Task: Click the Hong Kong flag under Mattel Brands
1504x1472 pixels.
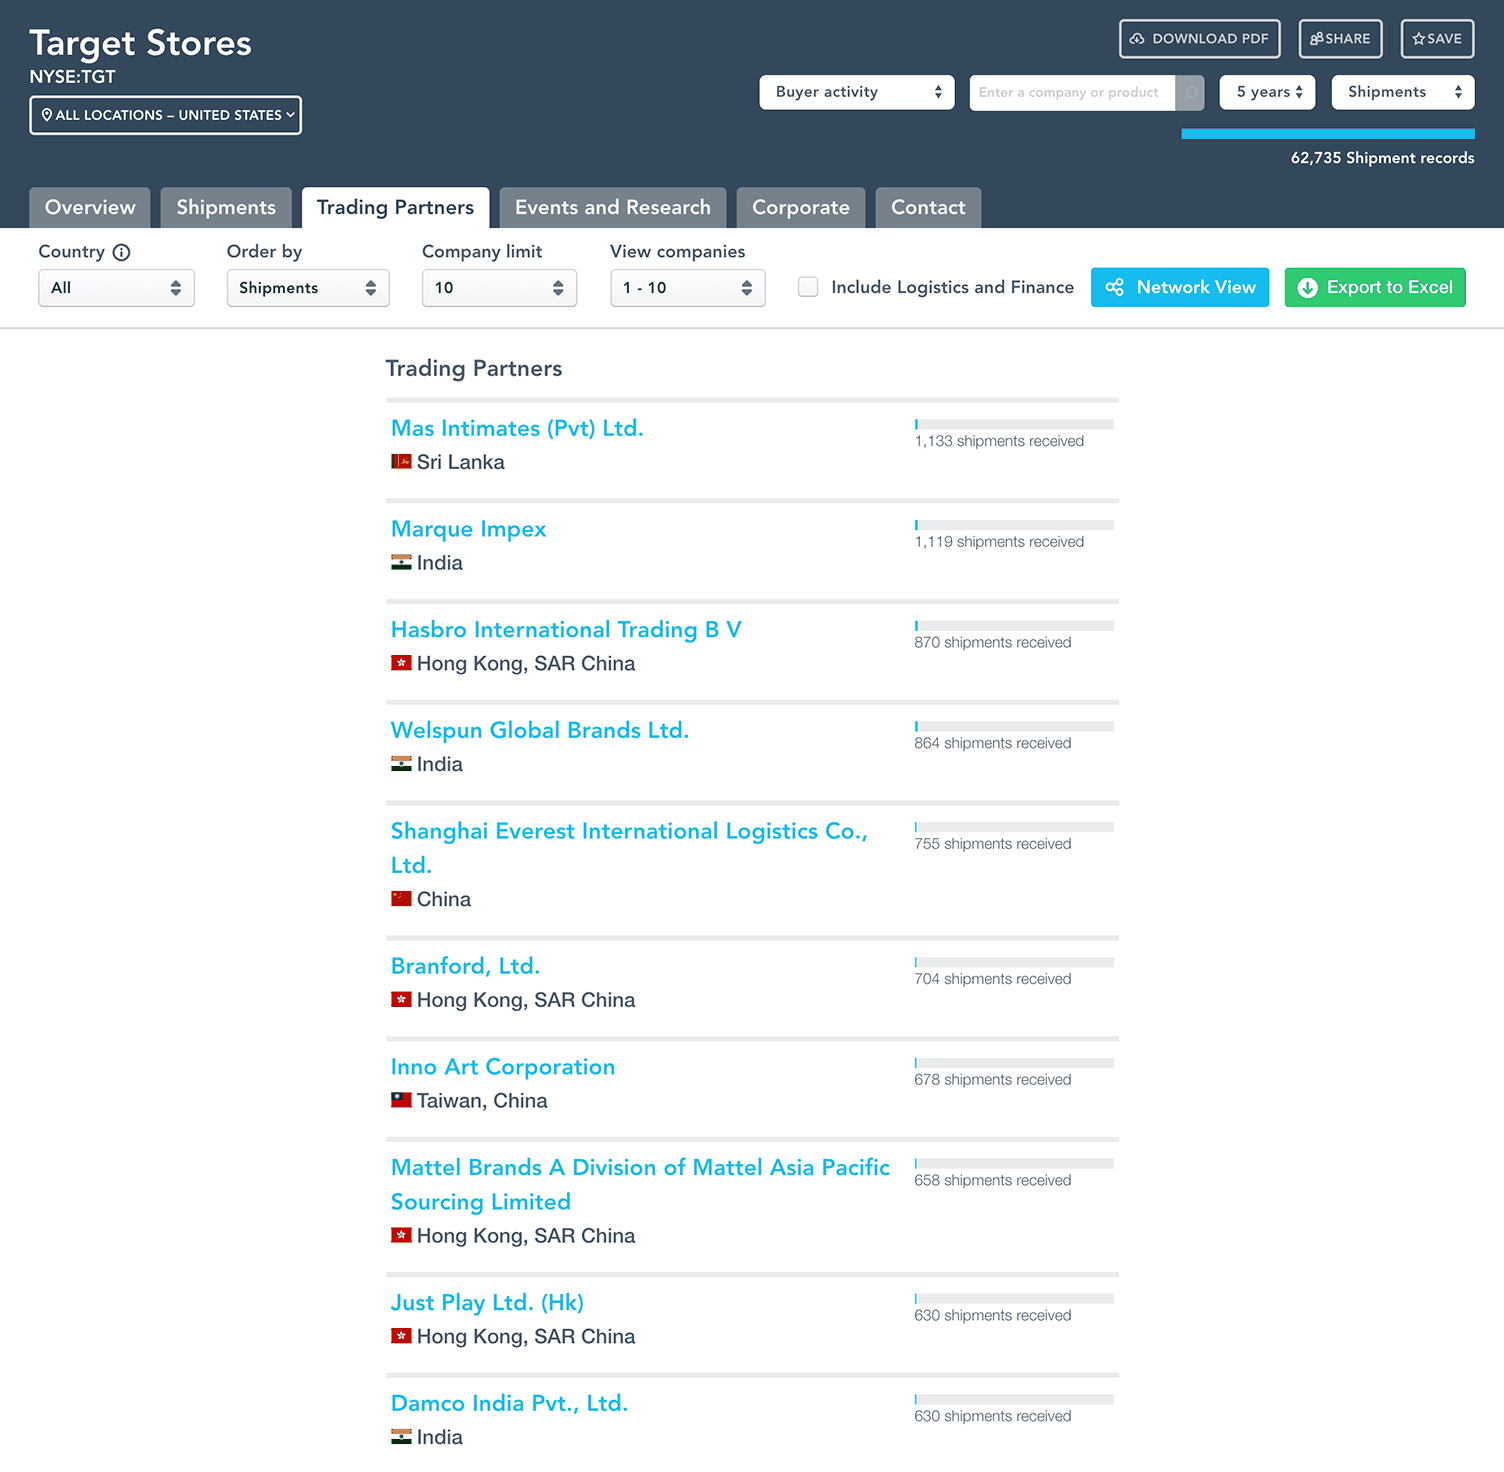Action: 401,1235
